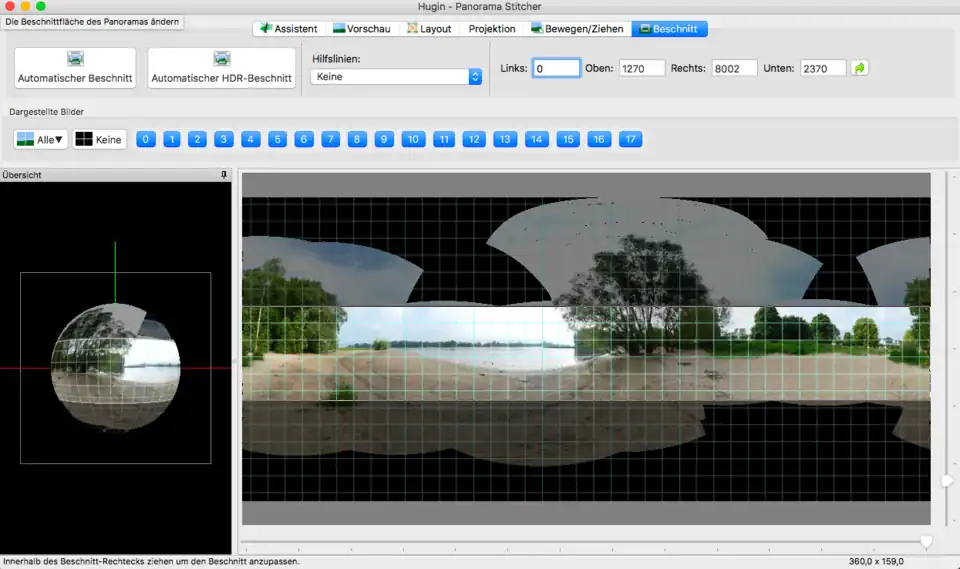Image resolution: width=960 pixels, height=569 pixels.
Task: Click the Unten crop value field
Action: pos(822,69)
